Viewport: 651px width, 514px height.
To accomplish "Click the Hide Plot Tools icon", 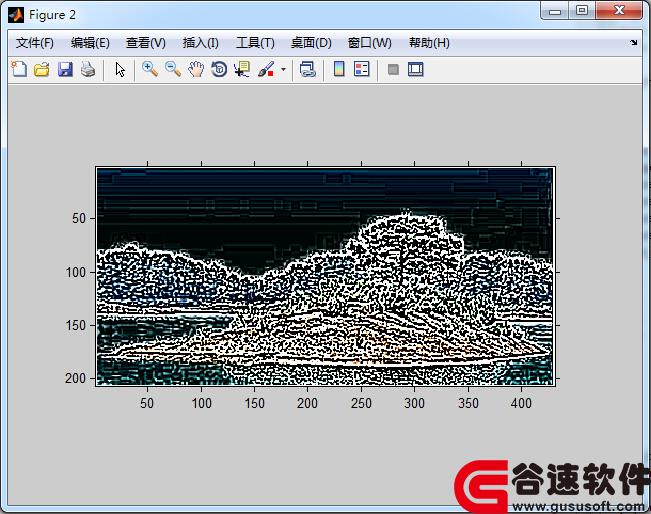I will pyautogui.click(x=393, y=69).
